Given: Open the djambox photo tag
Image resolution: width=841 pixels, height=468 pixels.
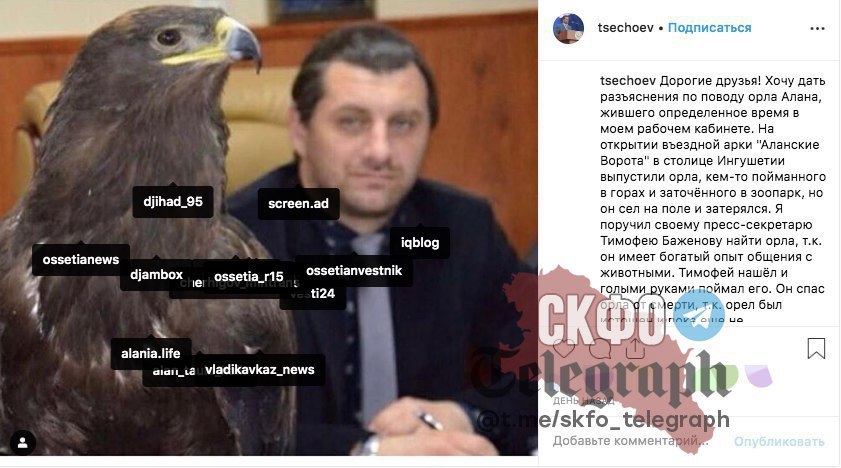Looking at the screenshot, I should pyautogui.click(x=157, y=274).
